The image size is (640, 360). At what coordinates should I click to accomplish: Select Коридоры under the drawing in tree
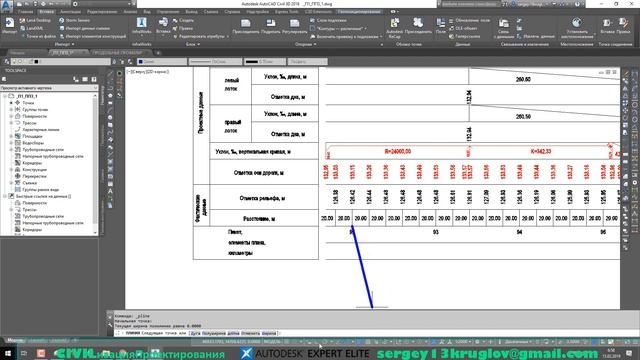click(x=32, y=163)
